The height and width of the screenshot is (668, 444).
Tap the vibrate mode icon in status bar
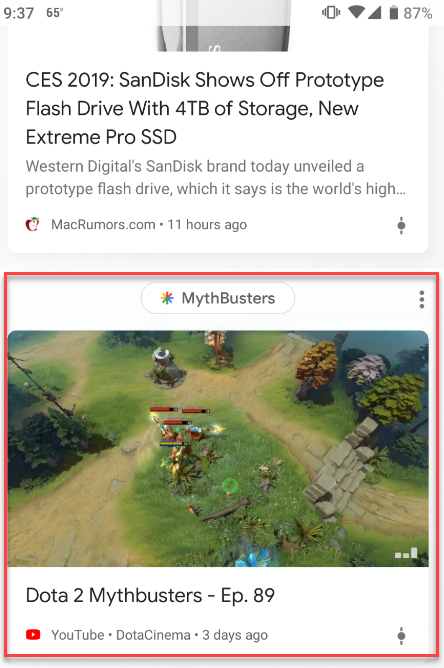(x=331, y=12)
